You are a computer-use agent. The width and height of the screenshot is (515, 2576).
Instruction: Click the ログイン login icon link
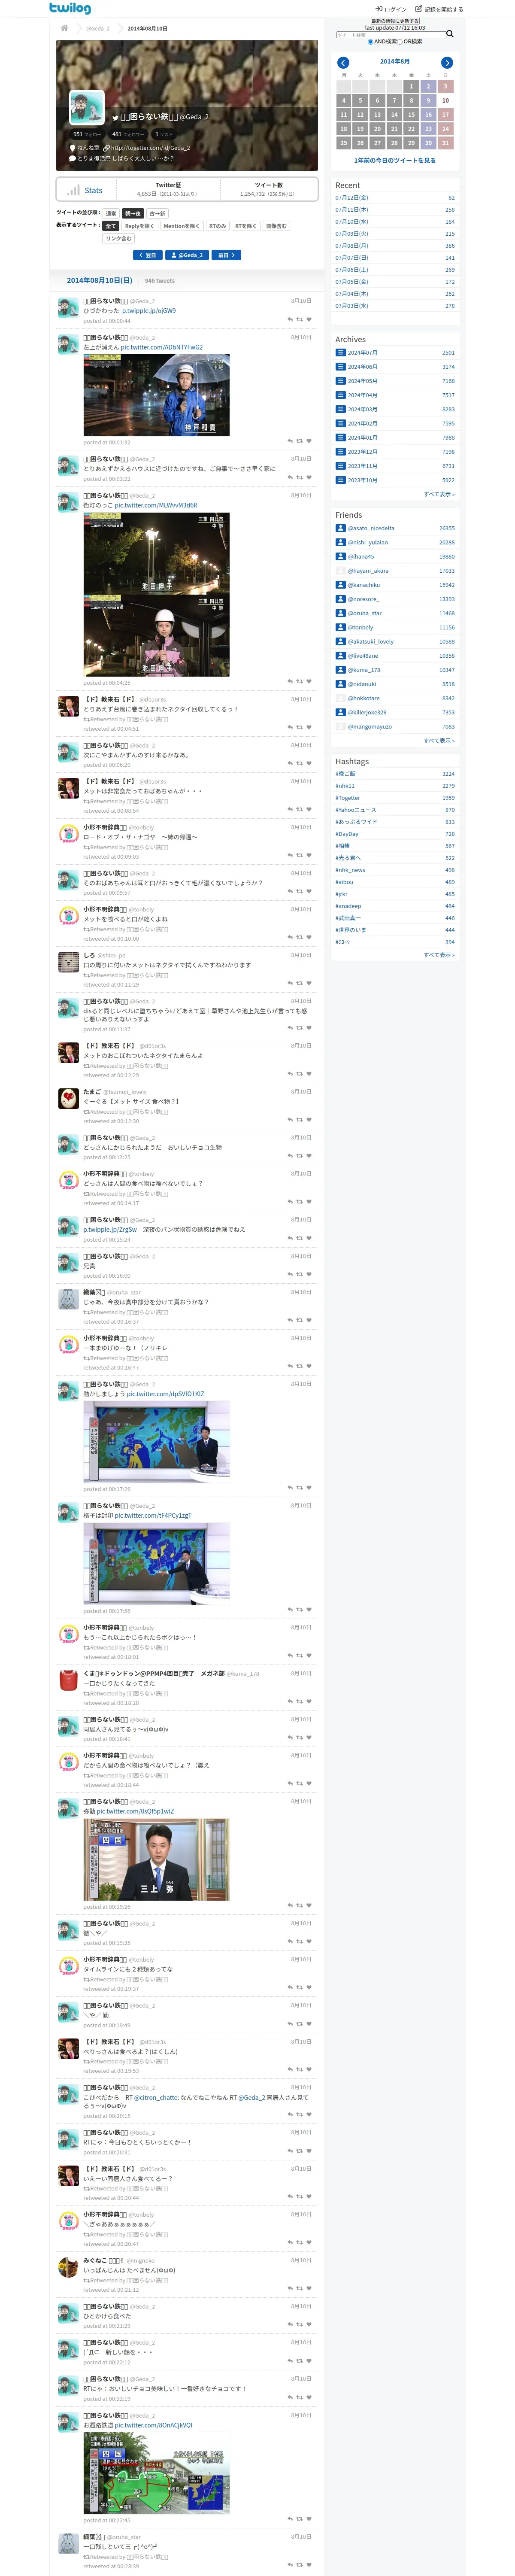click(x=391, y=9)
